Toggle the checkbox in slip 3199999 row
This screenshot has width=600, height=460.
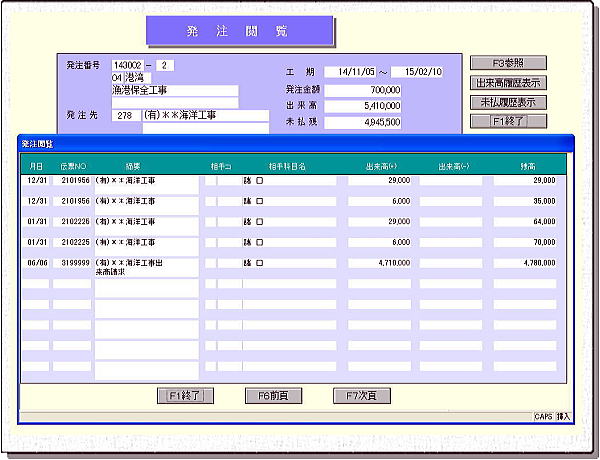point(260,263)
